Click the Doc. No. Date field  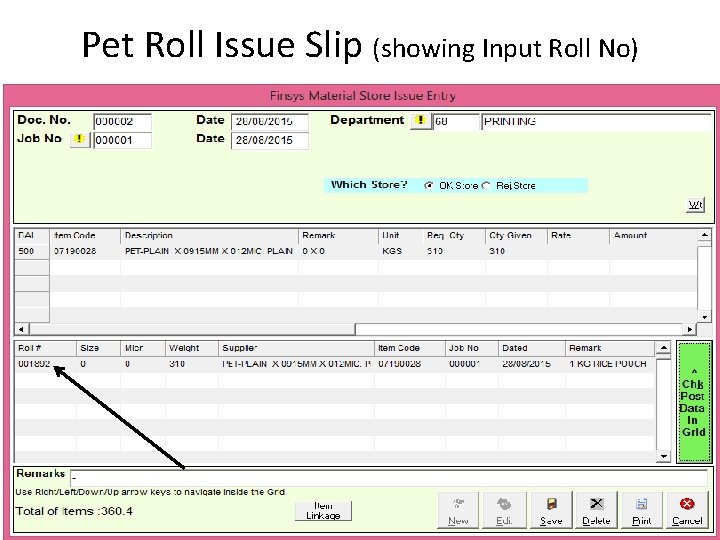tap(270, 122)
